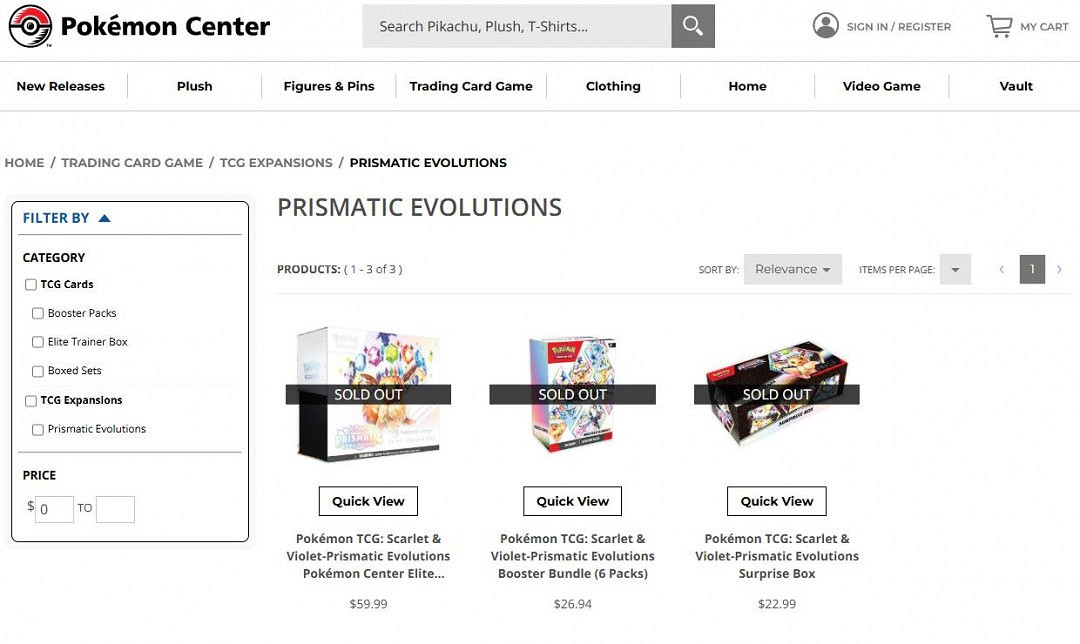Viewport: 1080px width, 644px height.
Task: Go to previous page arrow
Action: (1002, 269)
